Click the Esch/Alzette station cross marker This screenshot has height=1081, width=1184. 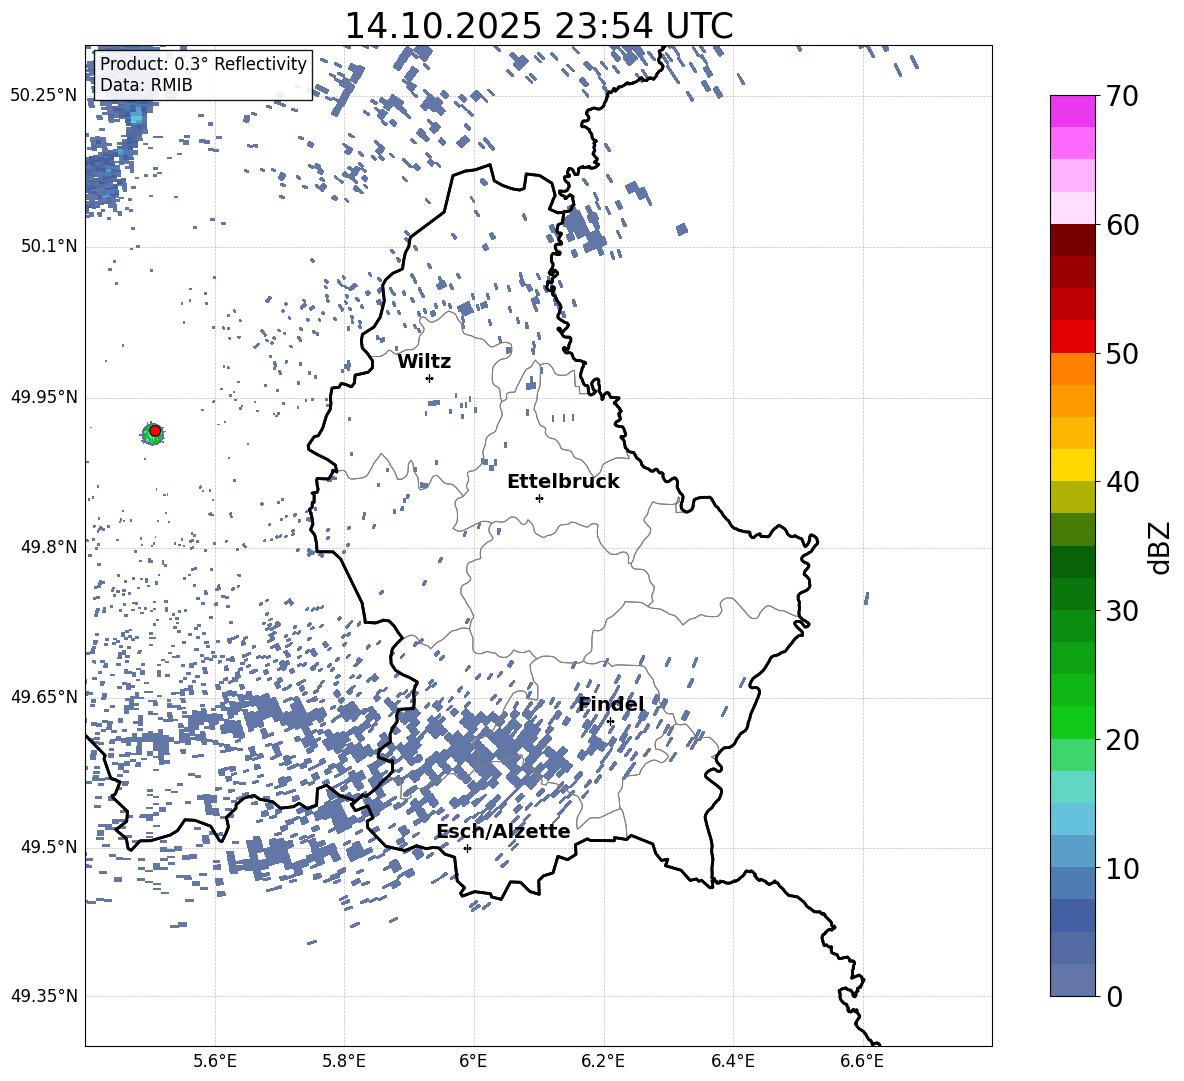click(467, 848)
